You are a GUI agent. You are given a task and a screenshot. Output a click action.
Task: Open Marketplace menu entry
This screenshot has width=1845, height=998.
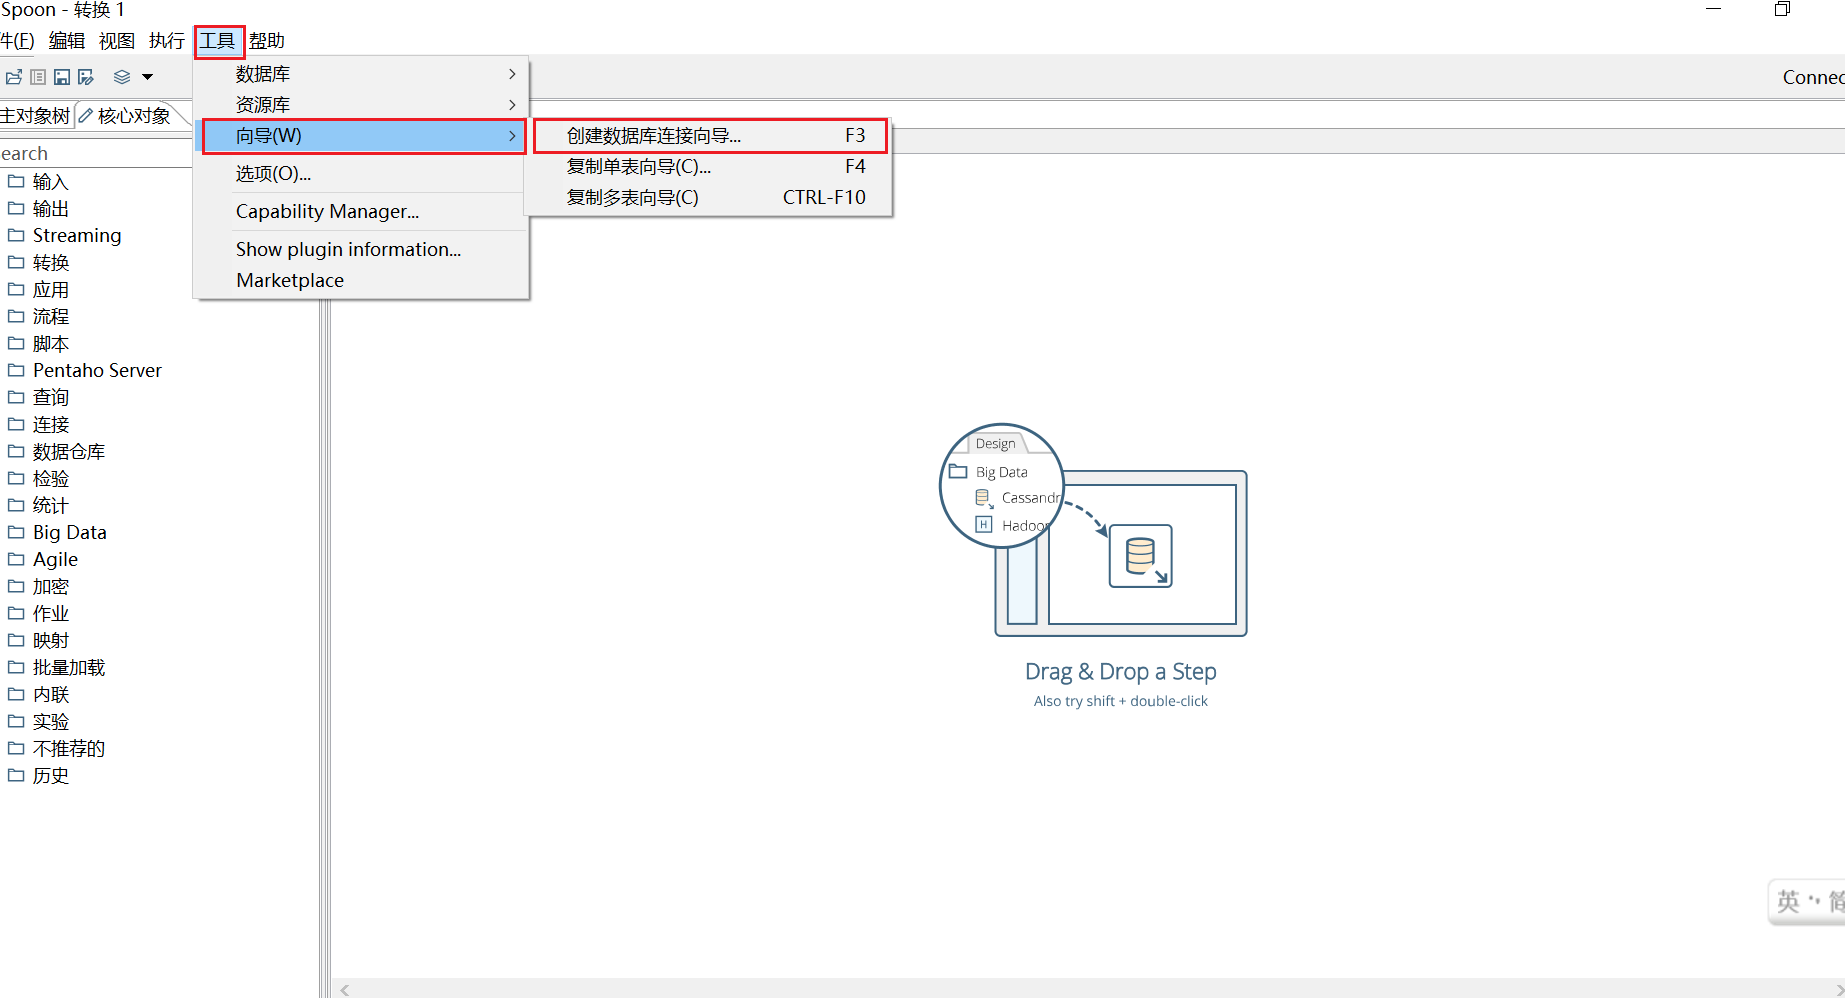coord(361,281)
